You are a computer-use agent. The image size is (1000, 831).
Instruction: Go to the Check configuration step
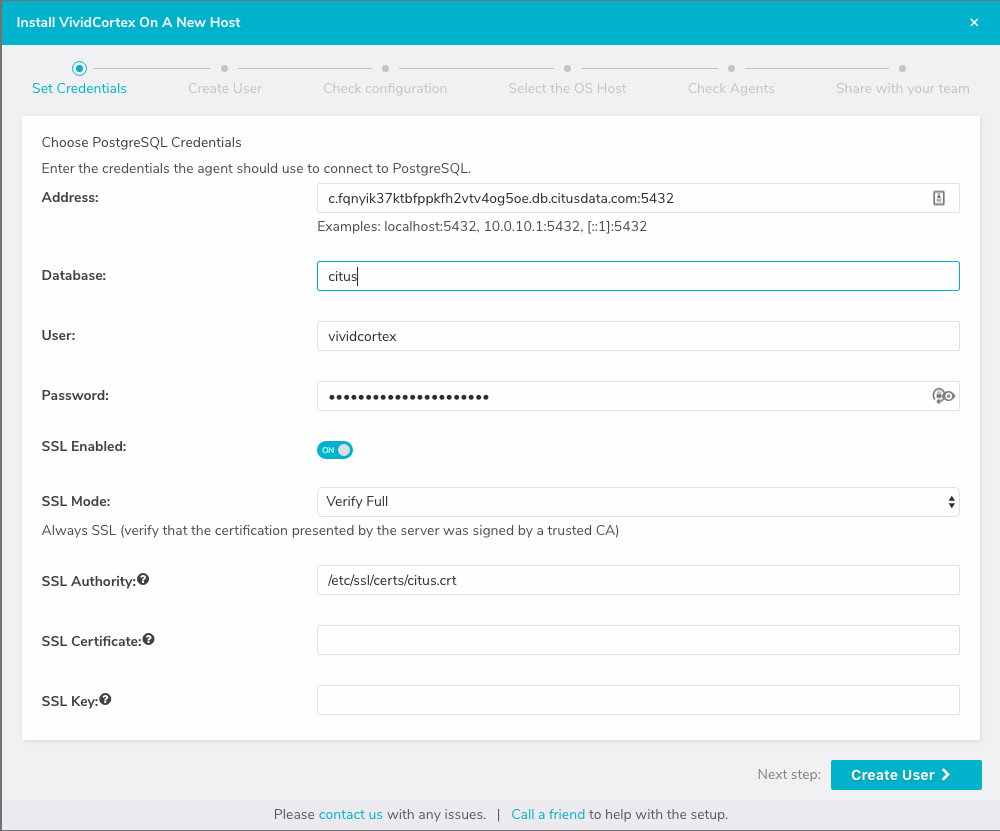(385, 89)
